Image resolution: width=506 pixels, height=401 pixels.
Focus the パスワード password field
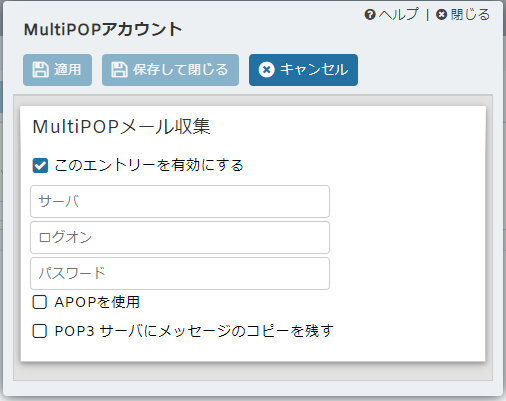coord(180,273)
